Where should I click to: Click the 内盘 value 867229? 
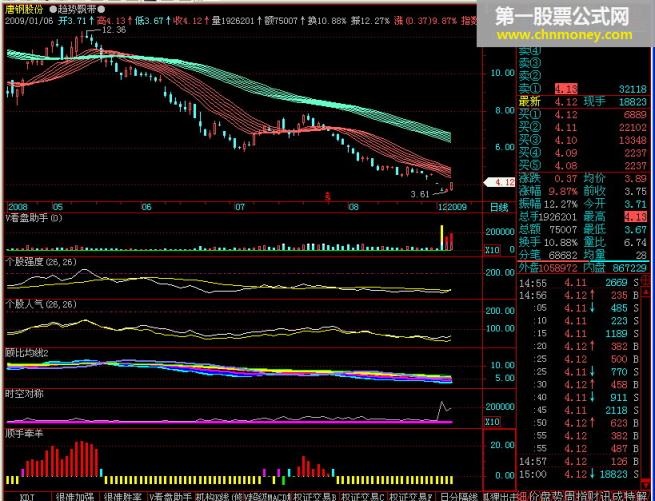630,268
